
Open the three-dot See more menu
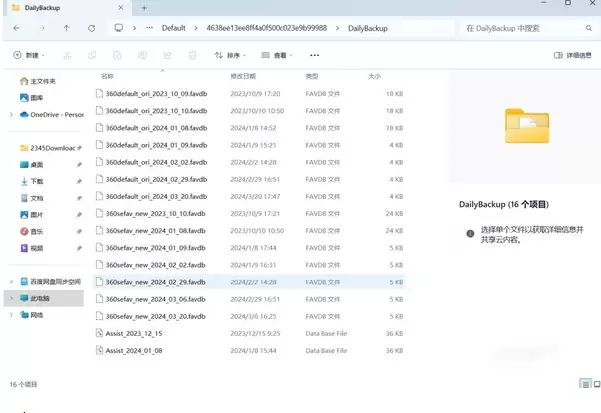point(316,55)
